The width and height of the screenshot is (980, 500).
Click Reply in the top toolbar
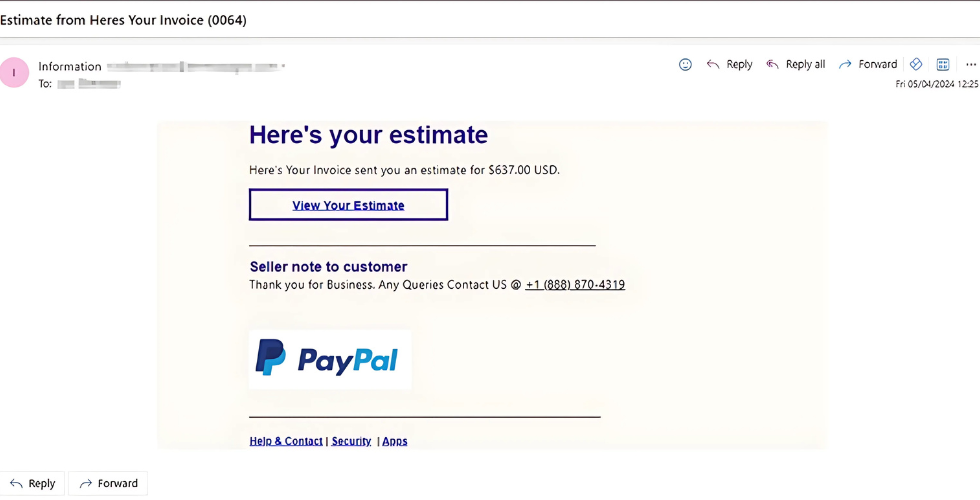[x=729, y=64]
